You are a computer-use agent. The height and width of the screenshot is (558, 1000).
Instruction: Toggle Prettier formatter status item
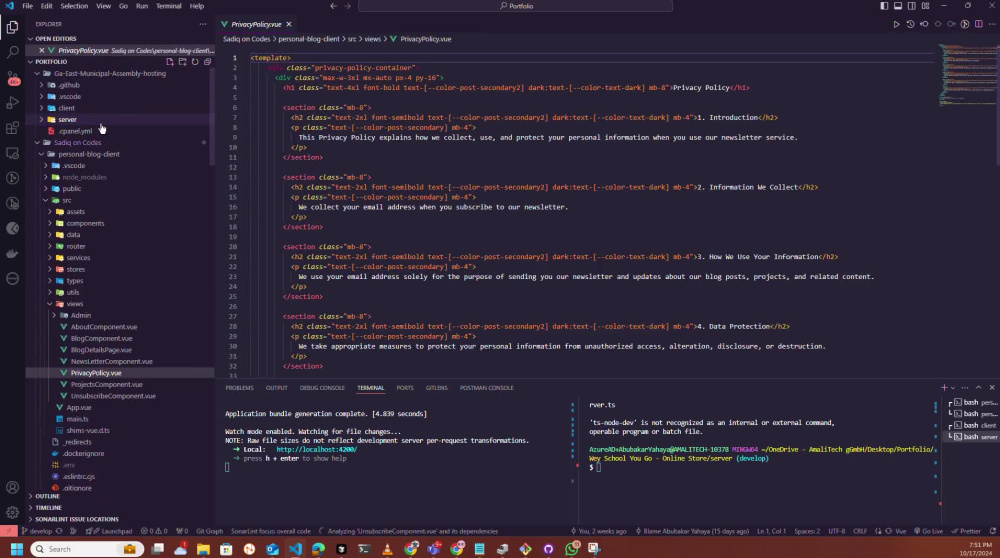pos(966,531)
